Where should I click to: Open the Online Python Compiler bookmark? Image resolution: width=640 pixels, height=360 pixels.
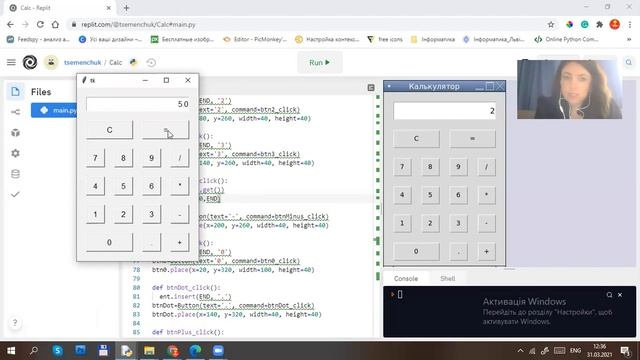567,39
